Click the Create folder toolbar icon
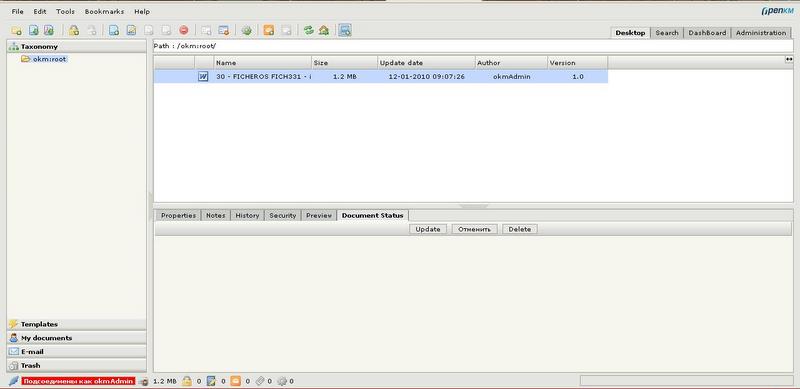The width and height of the screenshot is (800, 389). [x=16, y=31]
